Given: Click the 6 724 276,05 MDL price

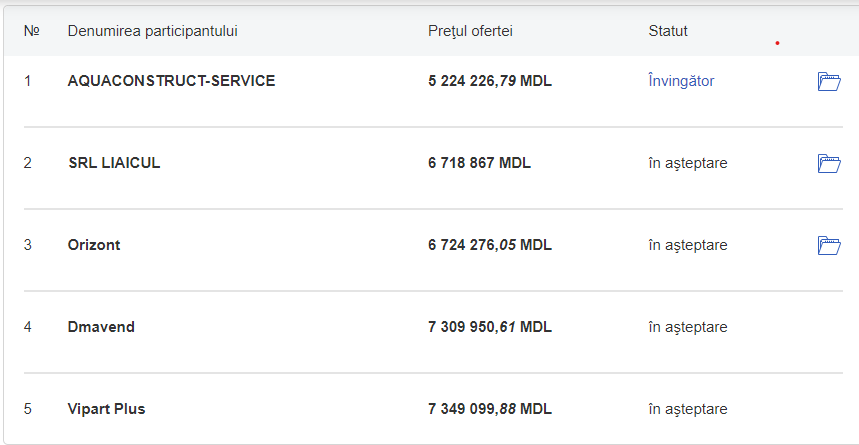Looking at the screenshot, I should point(490,245).
